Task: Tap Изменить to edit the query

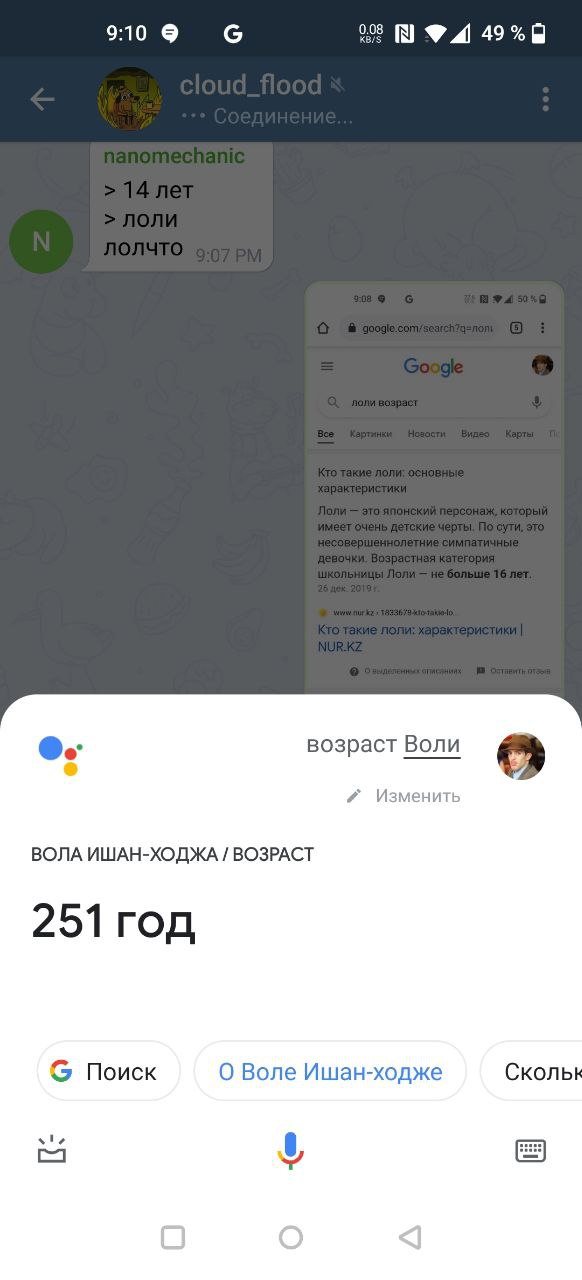Action: click(x=418, y=796)
